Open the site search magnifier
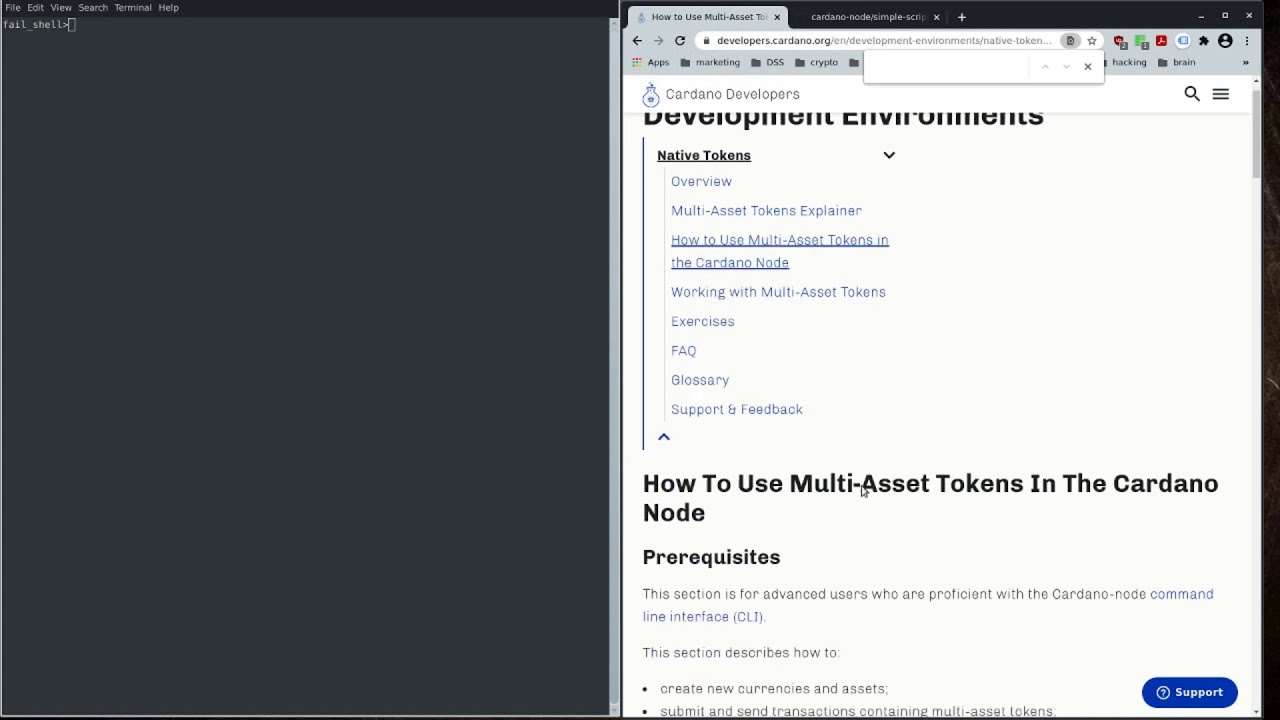Image resolution: width=1280 pixels, height=720 pixels. click(x=1192, y=94)
